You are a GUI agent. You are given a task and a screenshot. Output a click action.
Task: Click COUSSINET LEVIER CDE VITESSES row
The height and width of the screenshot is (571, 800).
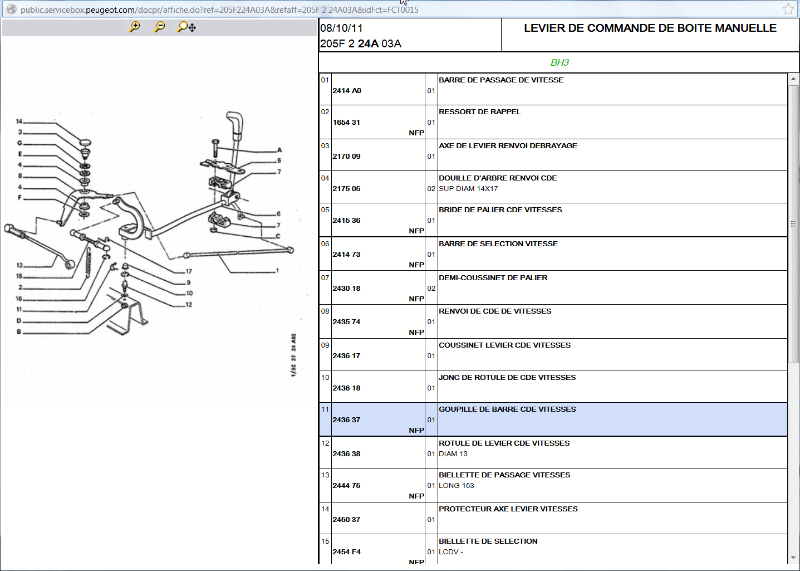click(553, 355)
